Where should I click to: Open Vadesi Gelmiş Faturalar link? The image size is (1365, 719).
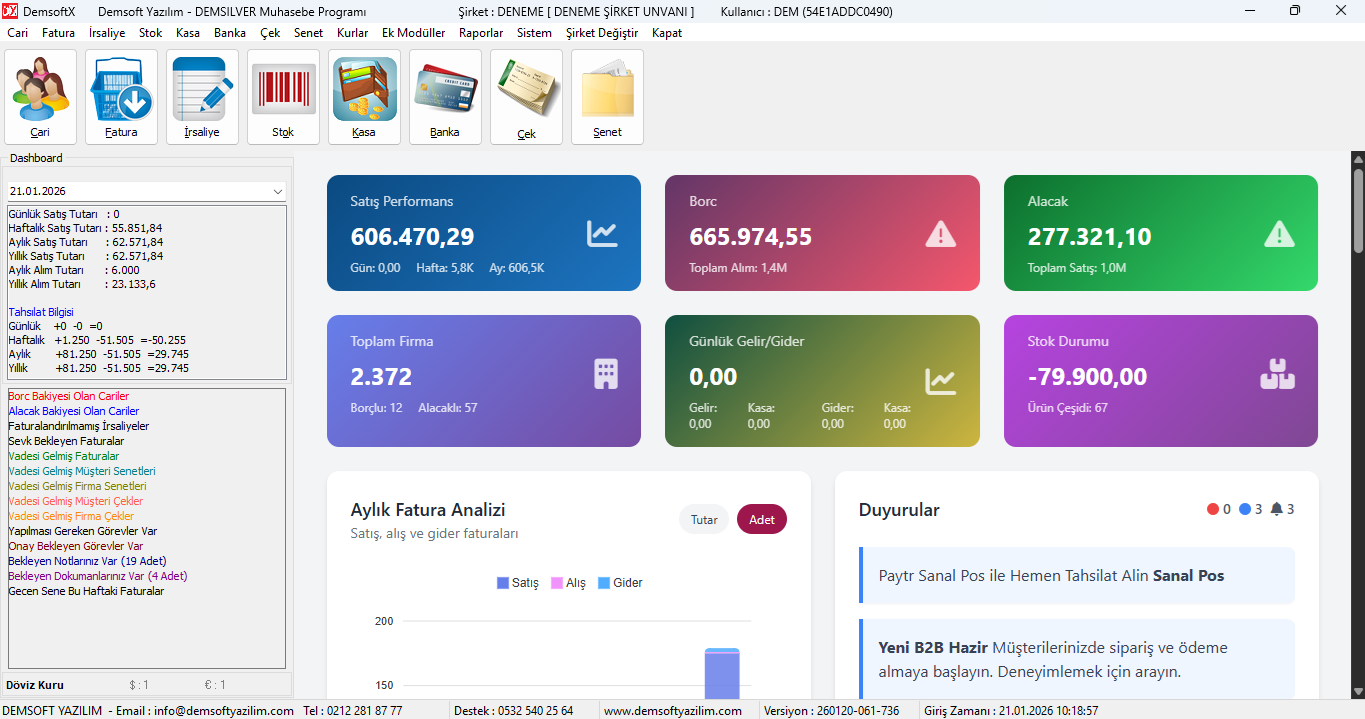tap(64, 456)
